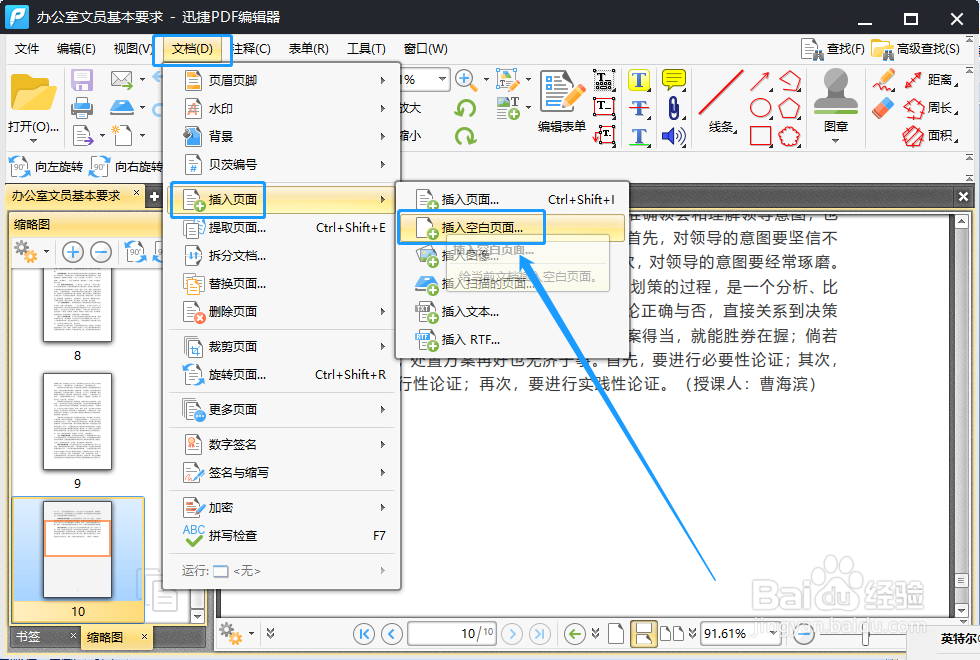Open the 文档(D) menu

(x=192, y=49)
